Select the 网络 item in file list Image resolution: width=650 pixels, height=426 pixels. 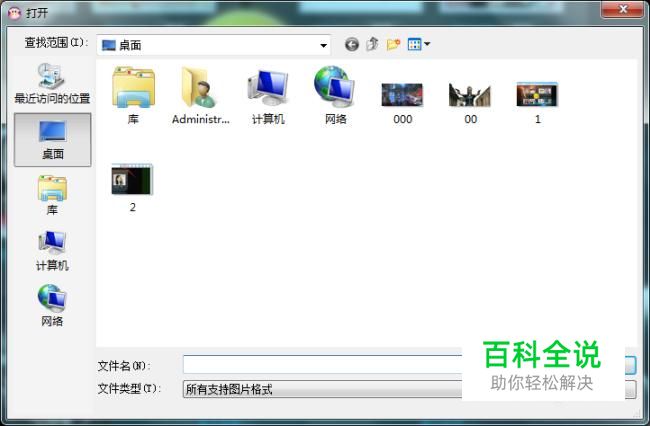coord(335,96)
